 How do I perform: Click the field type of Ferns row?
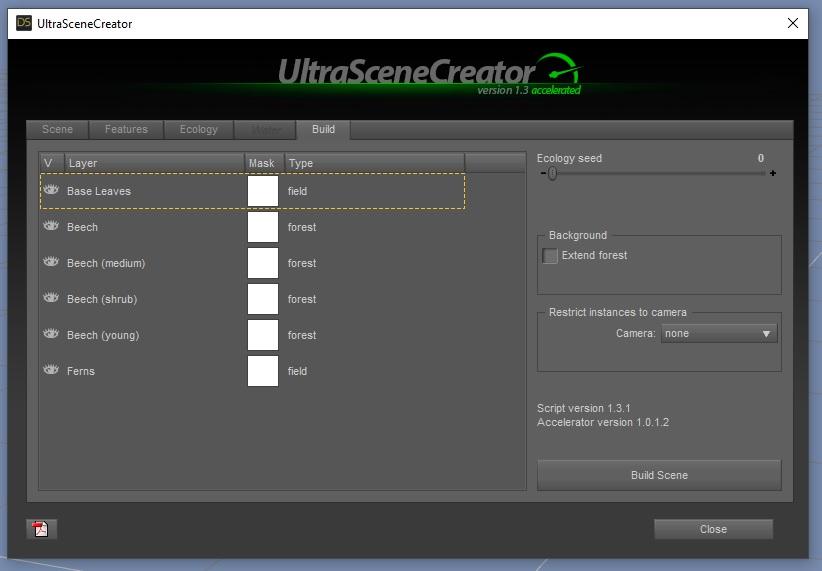[297, 371]
